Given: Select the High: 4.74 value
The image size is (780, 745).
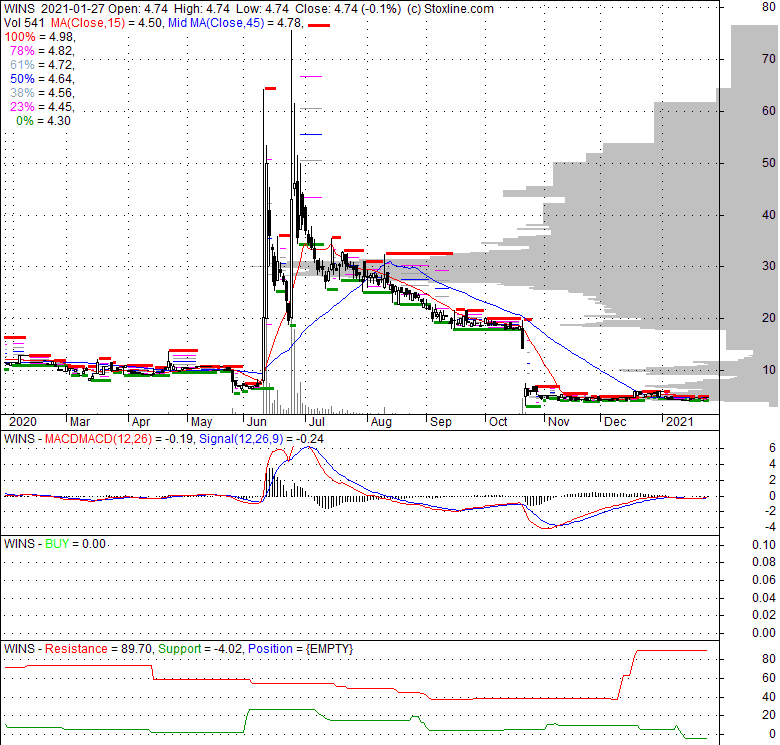Looking at the screenshot, I should point(201,9).
